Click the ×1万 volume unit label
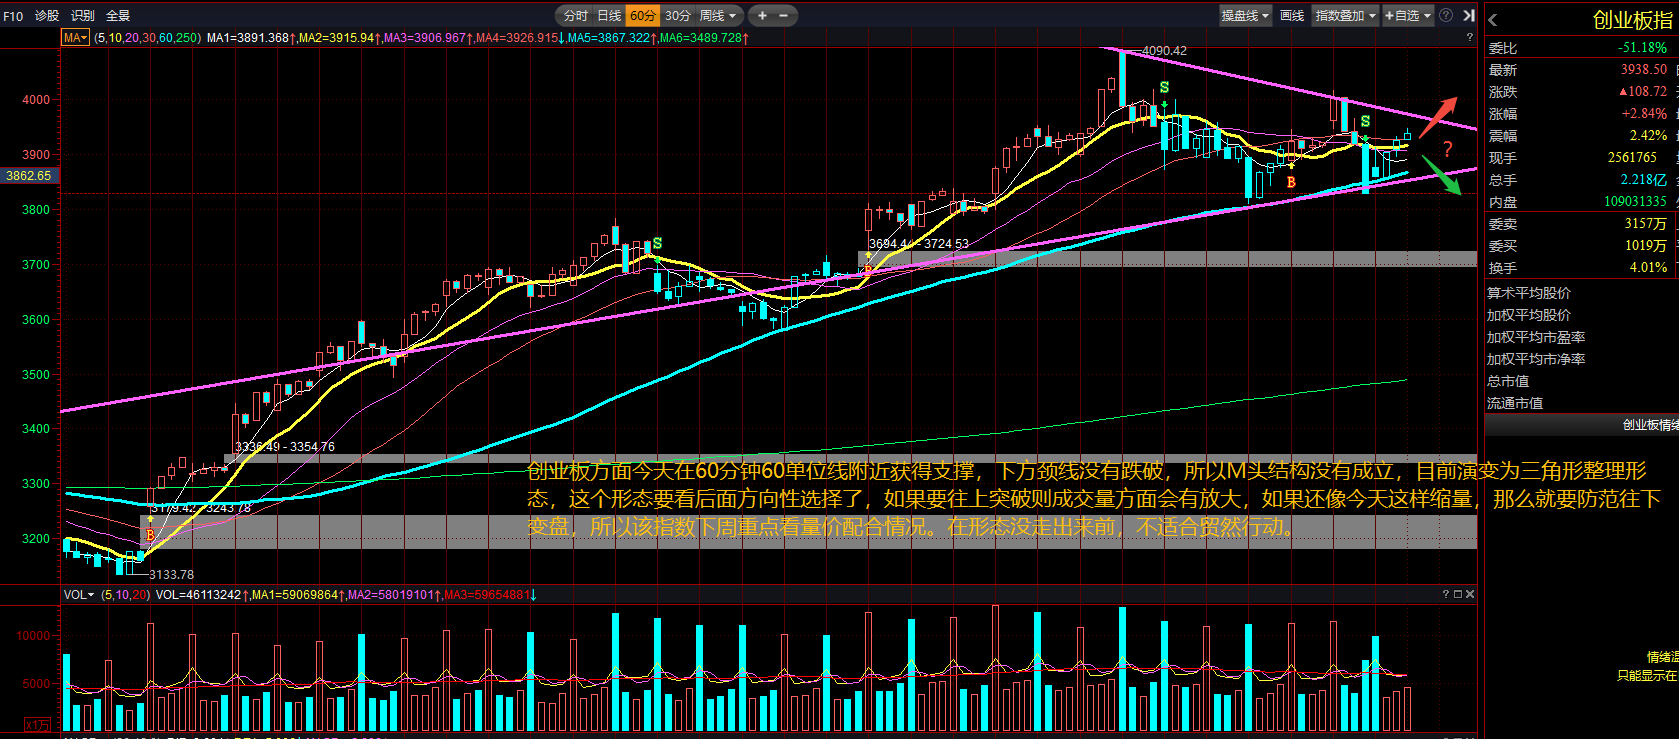The height and width of the screenshot is (739, 1679). click(x=37, y=725)
